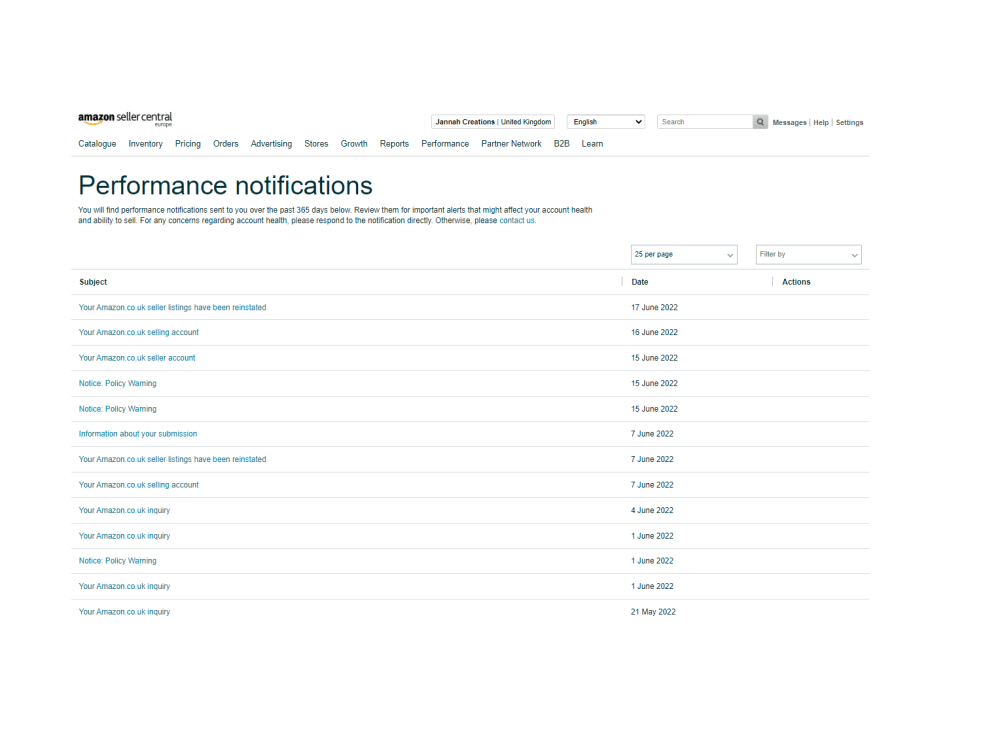Open the Learn menu
The image size is (1000, 750).
(x=592, y=144)
